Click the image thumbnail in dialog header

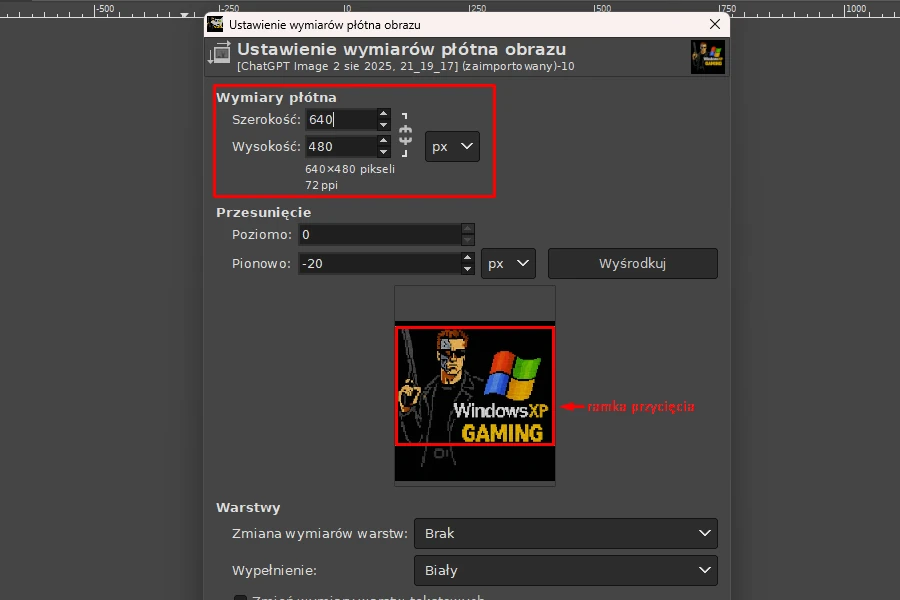[708, 57]
